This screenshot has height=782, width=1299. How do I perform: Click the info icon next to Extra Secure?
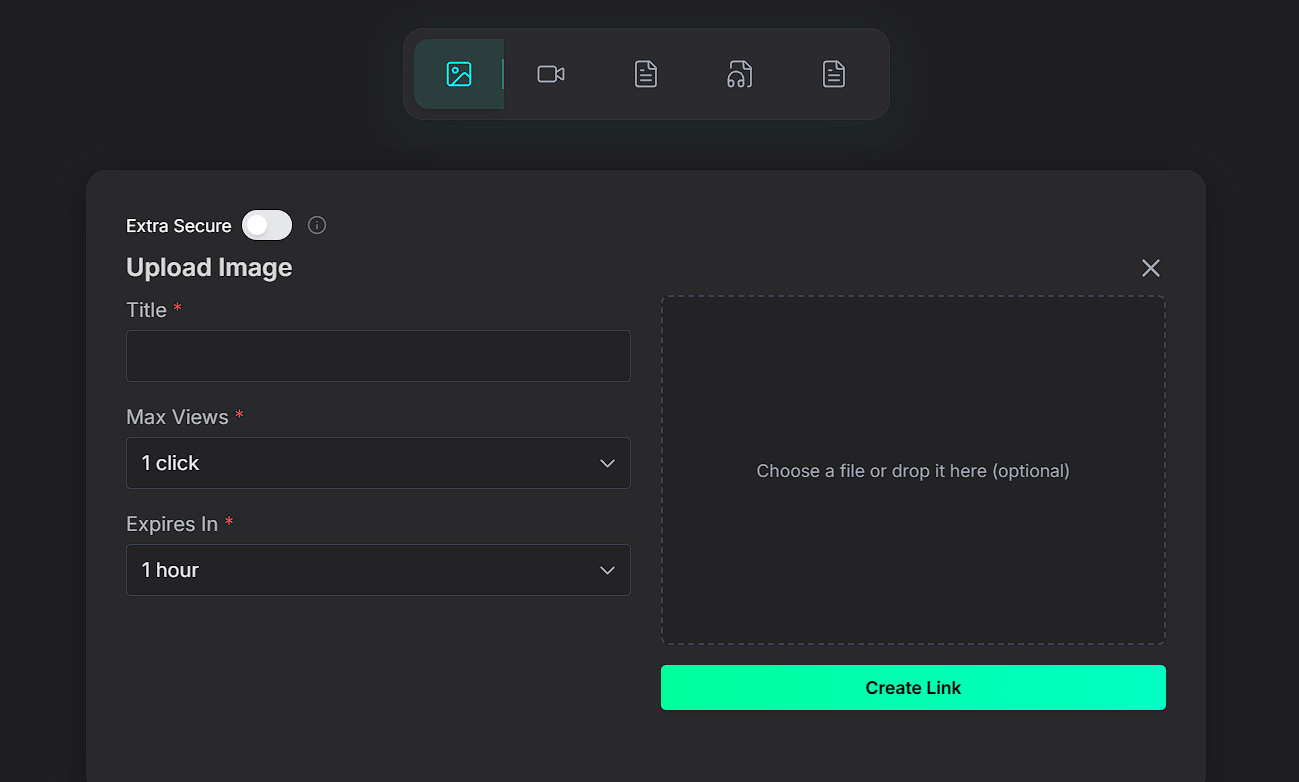click(x=317, y=225)
